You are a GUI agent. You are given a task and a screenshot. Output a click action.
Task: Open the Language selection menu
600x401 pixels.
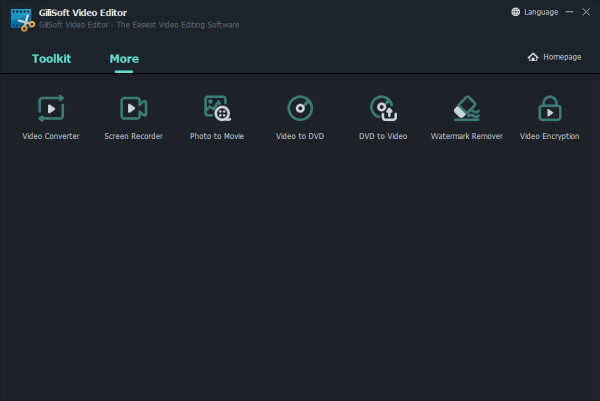coord(534,12)
